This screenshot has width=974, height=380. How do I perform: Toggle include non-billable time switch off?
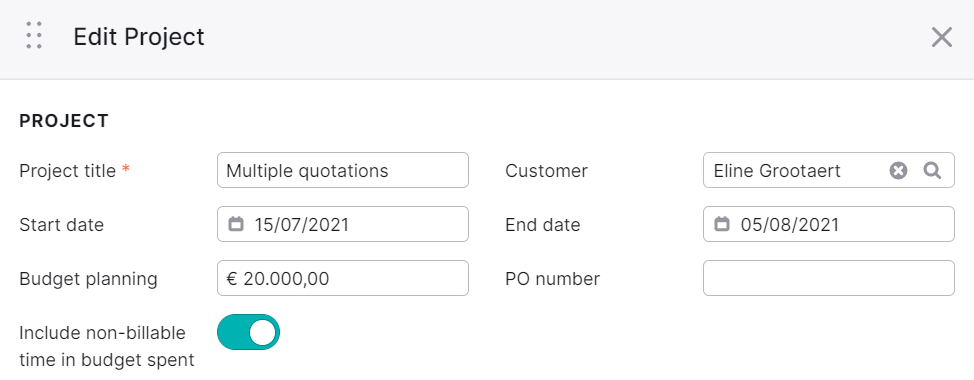tap(248, 332)
